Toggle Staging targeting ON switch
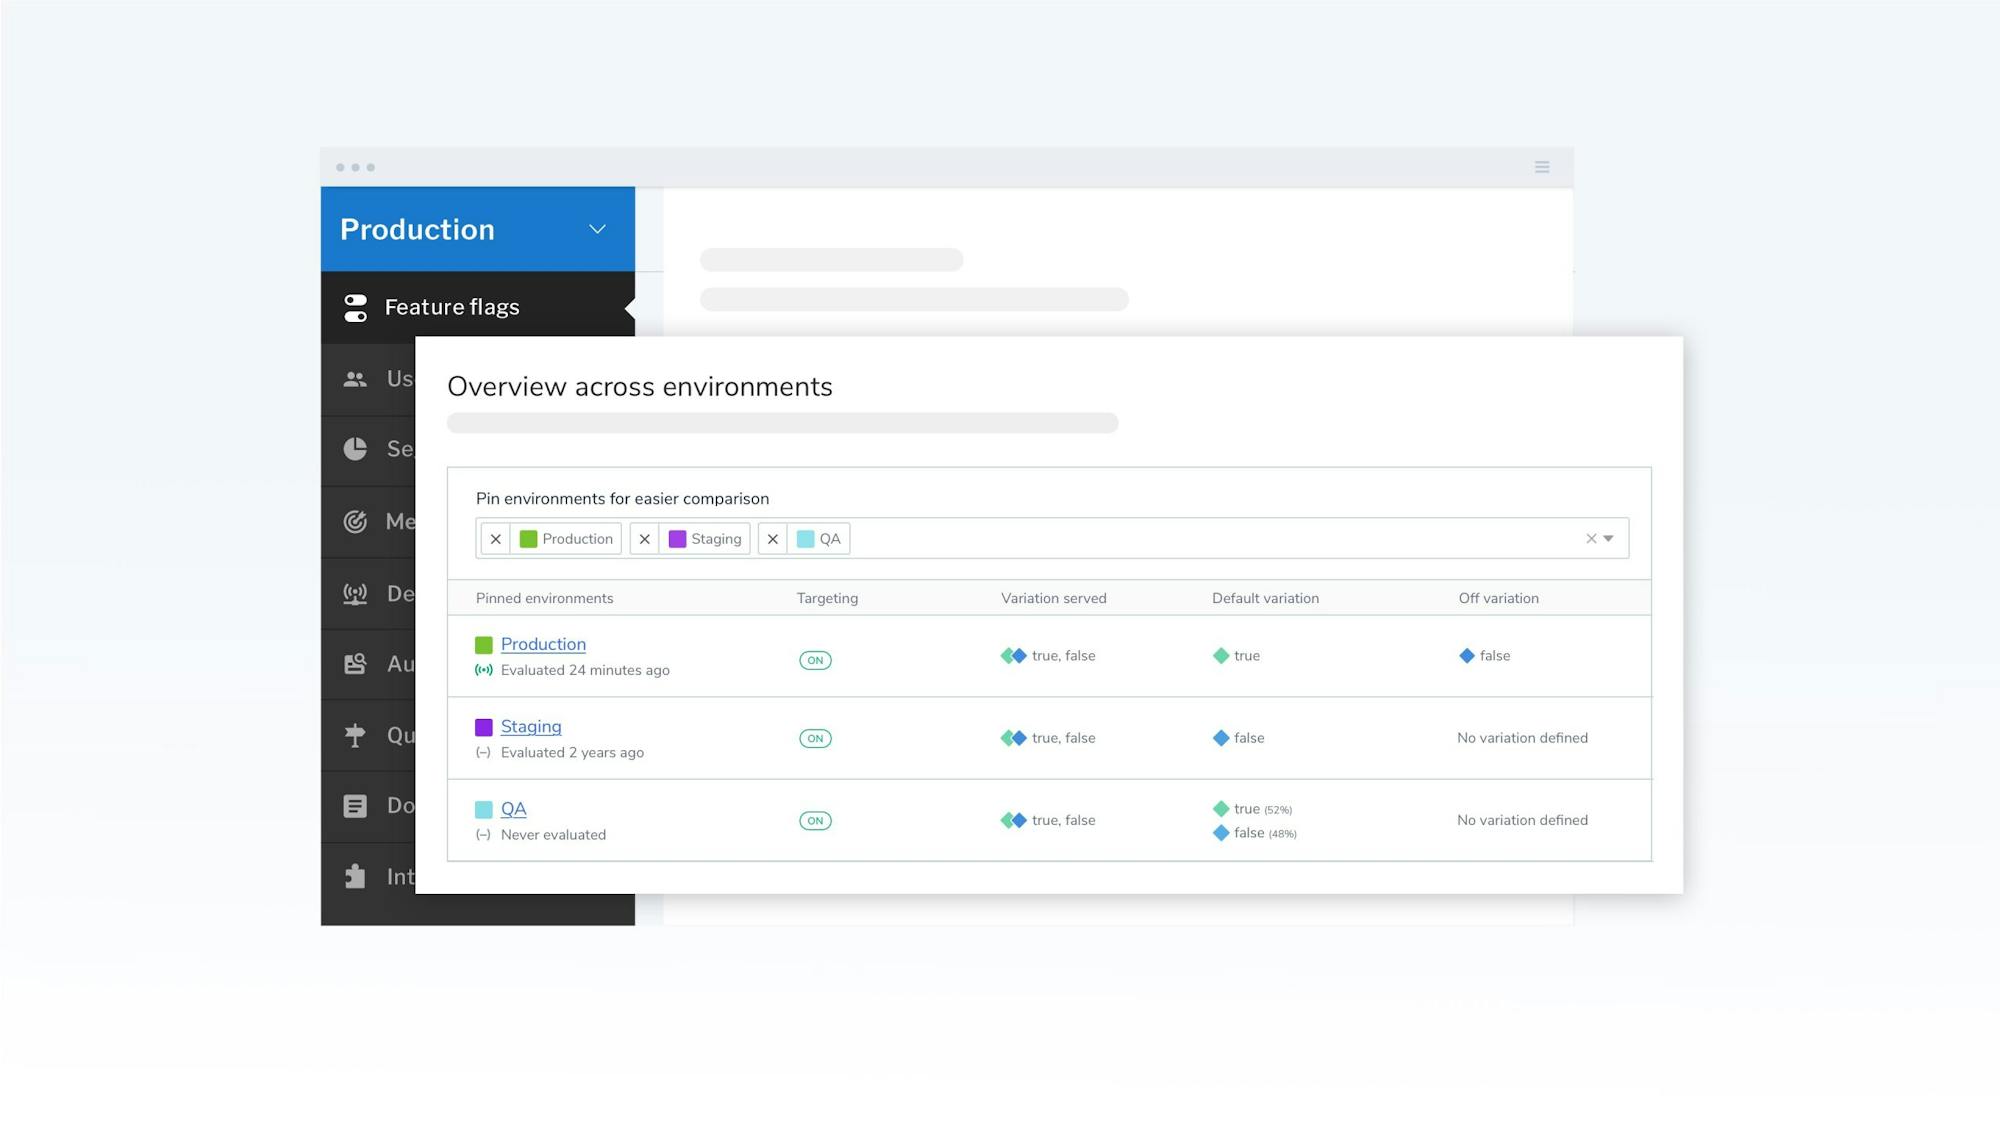The width and height of the screenshot is (2000, 1125). (815, 739)
